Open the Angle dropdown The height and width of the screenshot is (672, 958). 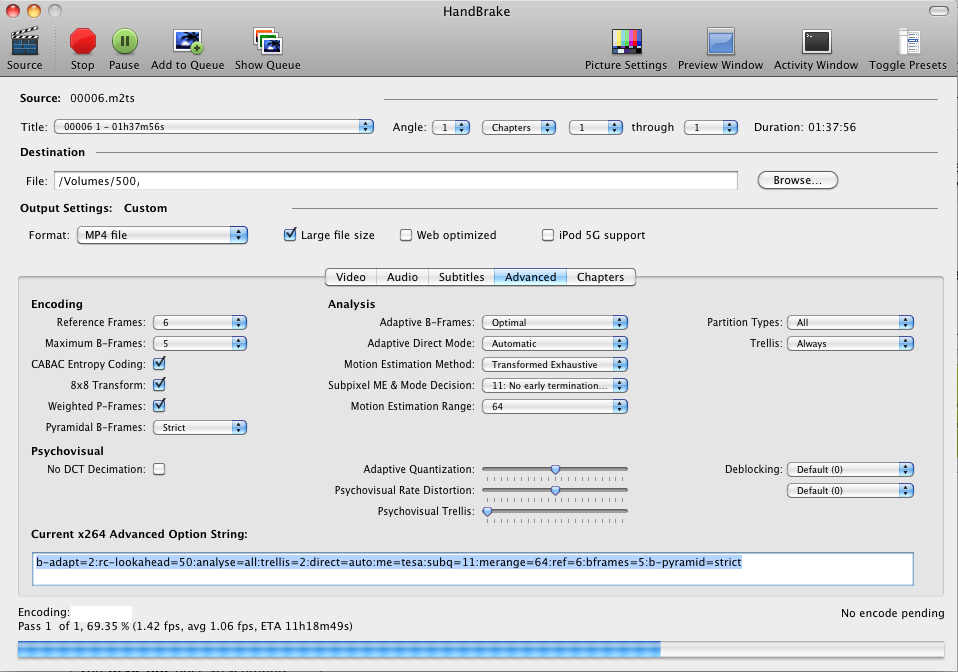point(451,127)
